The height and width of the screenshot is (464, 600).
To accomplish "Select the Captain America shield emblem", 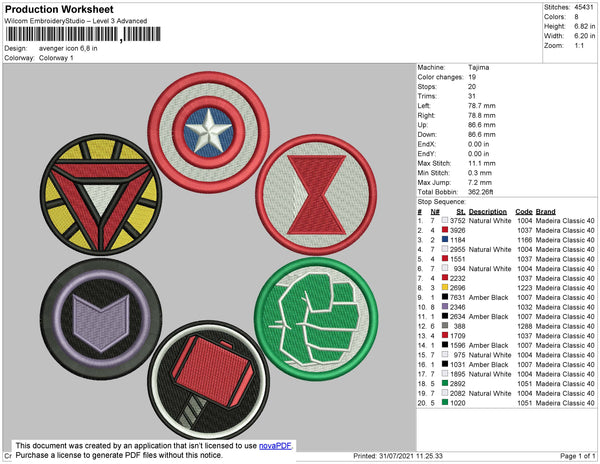I will tap(209, 132).
